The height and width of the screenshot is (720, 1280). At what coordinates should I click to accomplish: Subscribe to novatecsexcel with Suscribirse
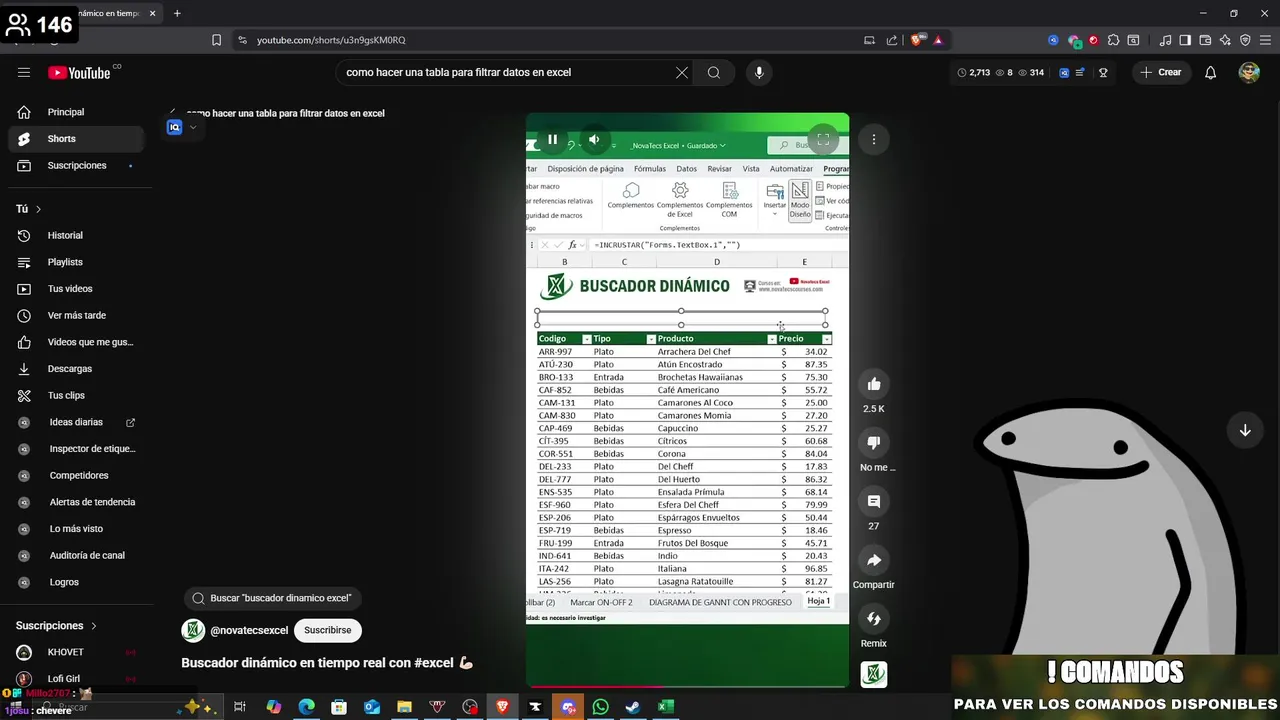click(x=328, y=630)
